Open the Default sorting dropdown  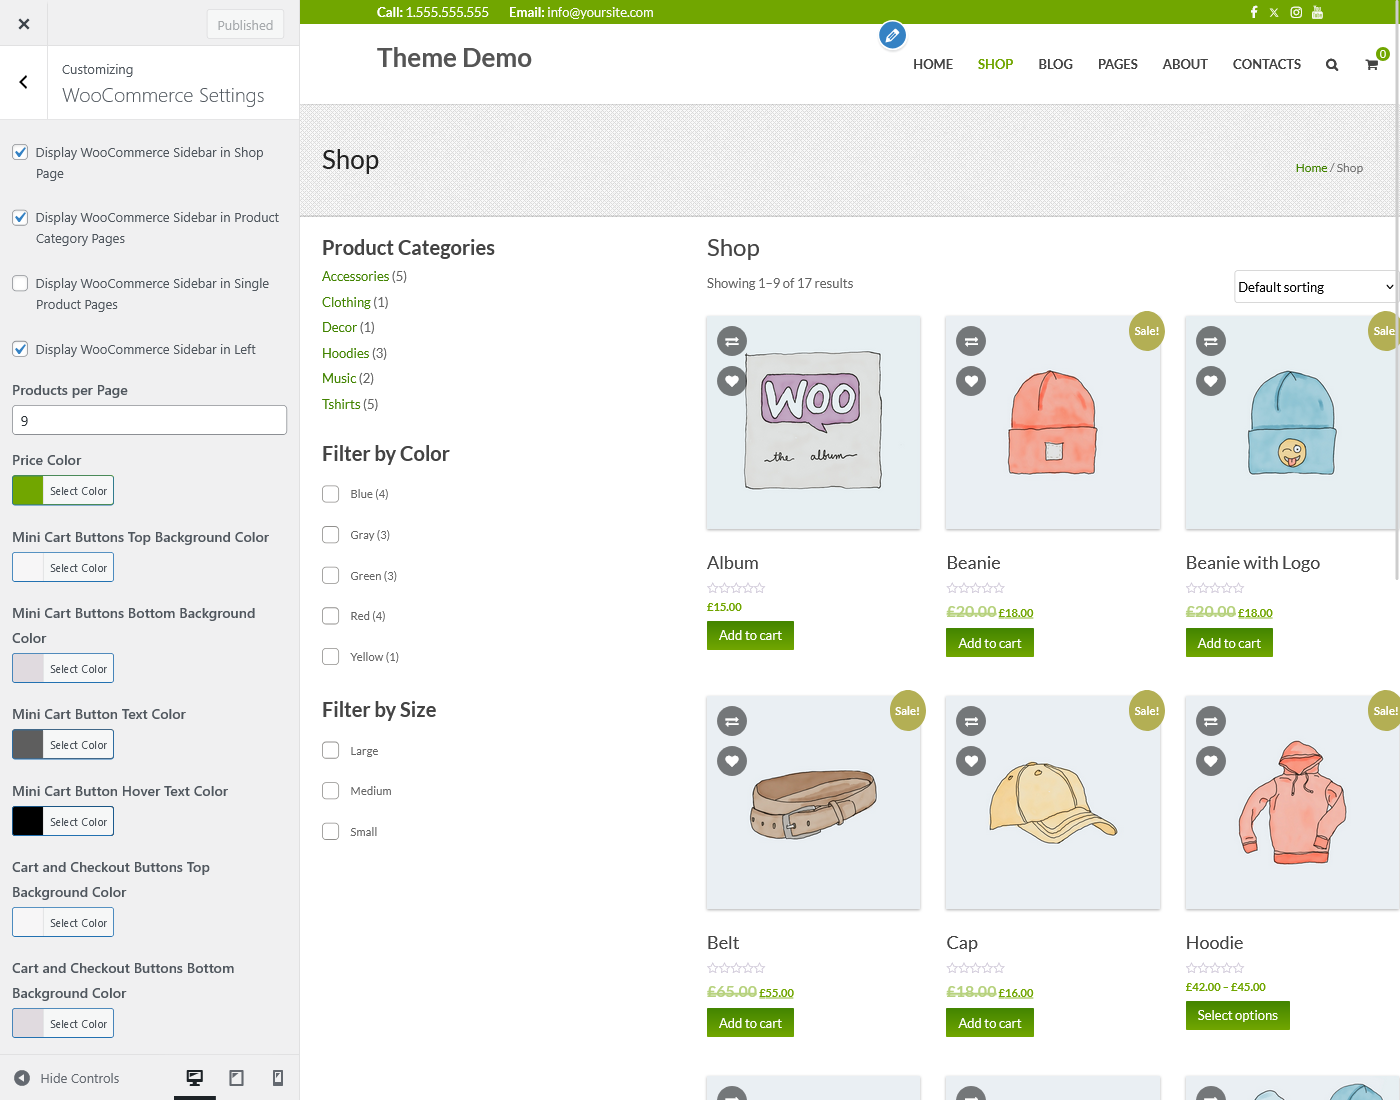(1314, 287)
